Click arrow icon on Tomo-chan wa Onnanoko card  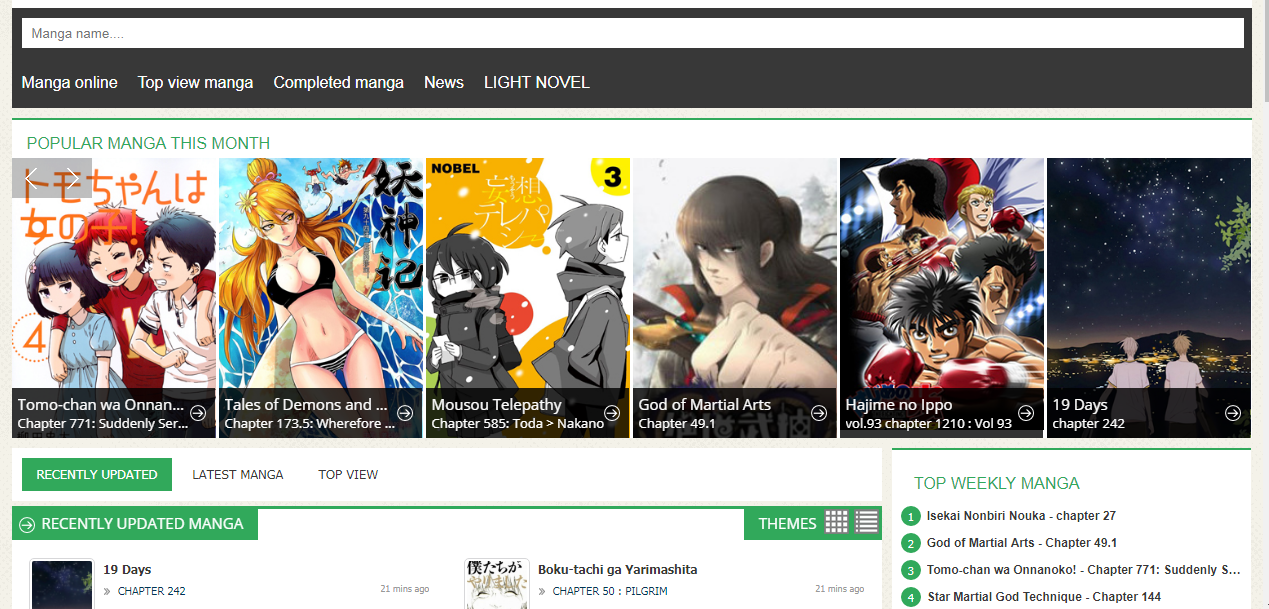[x=198, y=413]
